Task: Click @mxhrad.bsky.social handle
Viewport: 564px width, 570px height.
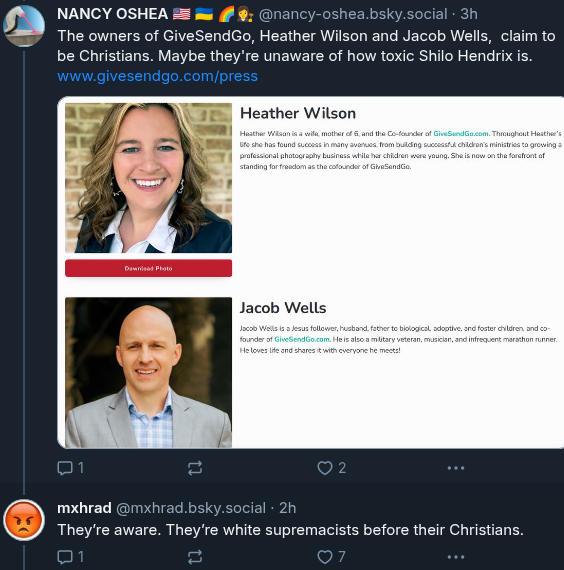Action: click(x=191, y=508)
